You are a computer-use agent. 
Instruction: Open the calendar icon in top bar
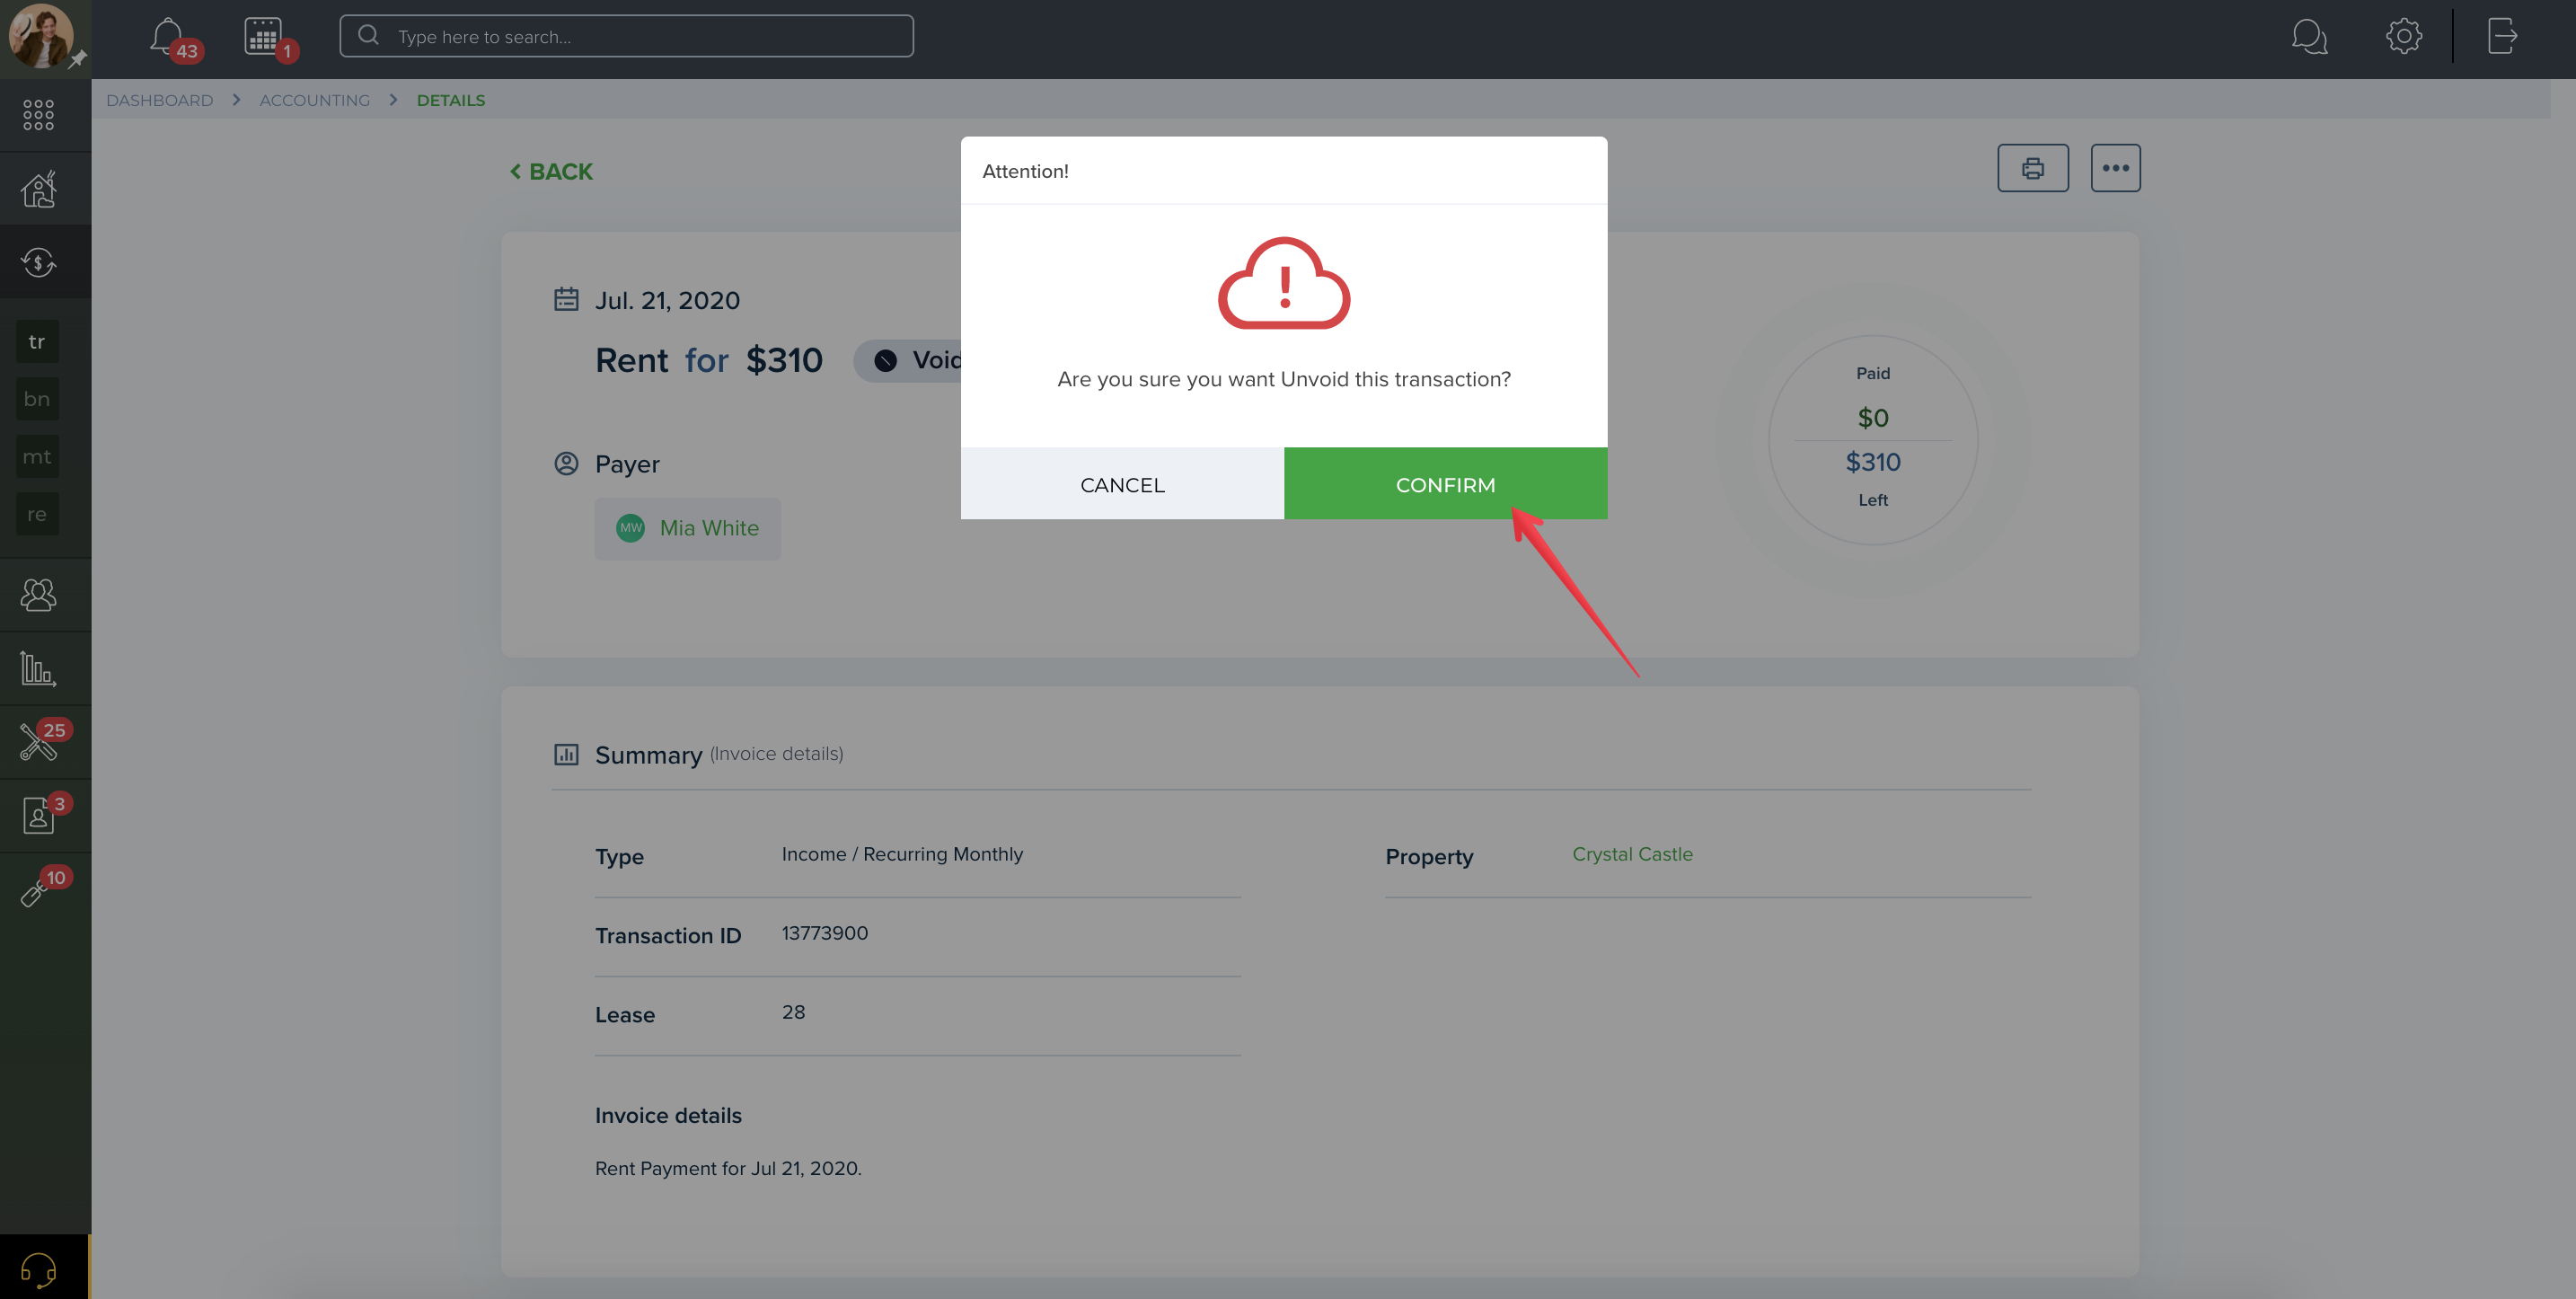263,37
